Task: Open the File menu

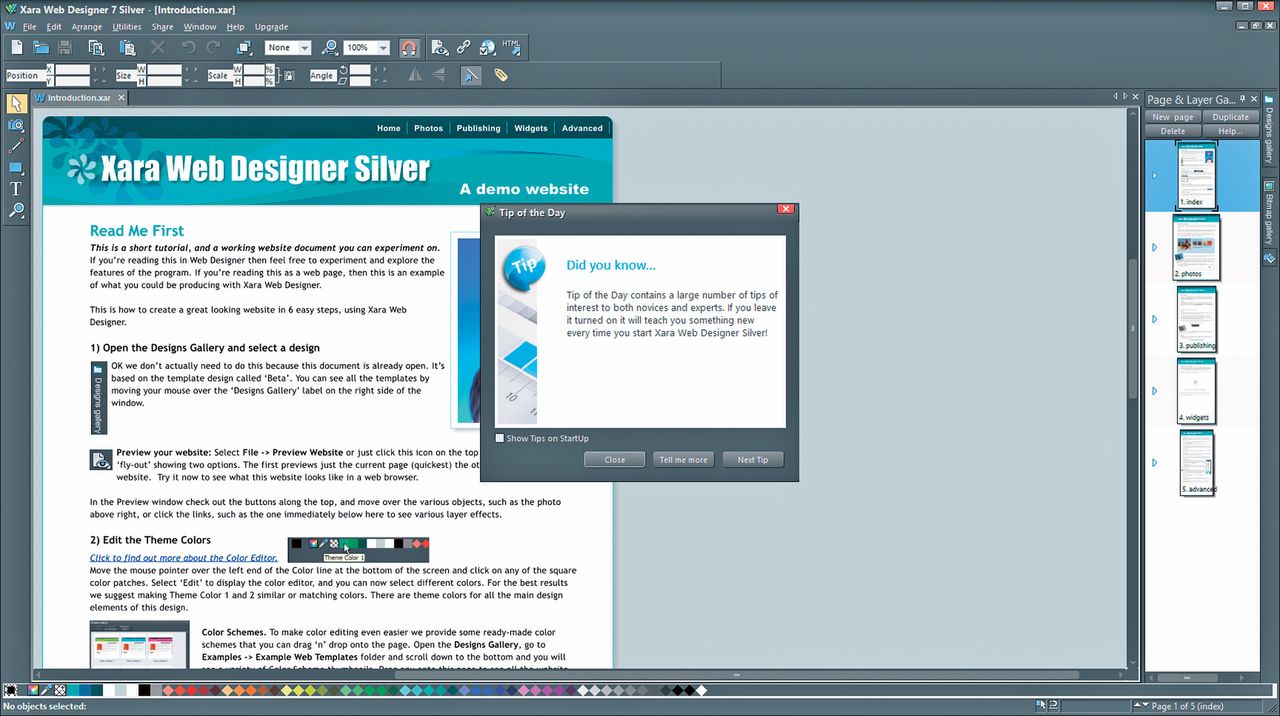Action: click(x=29, y=27)
